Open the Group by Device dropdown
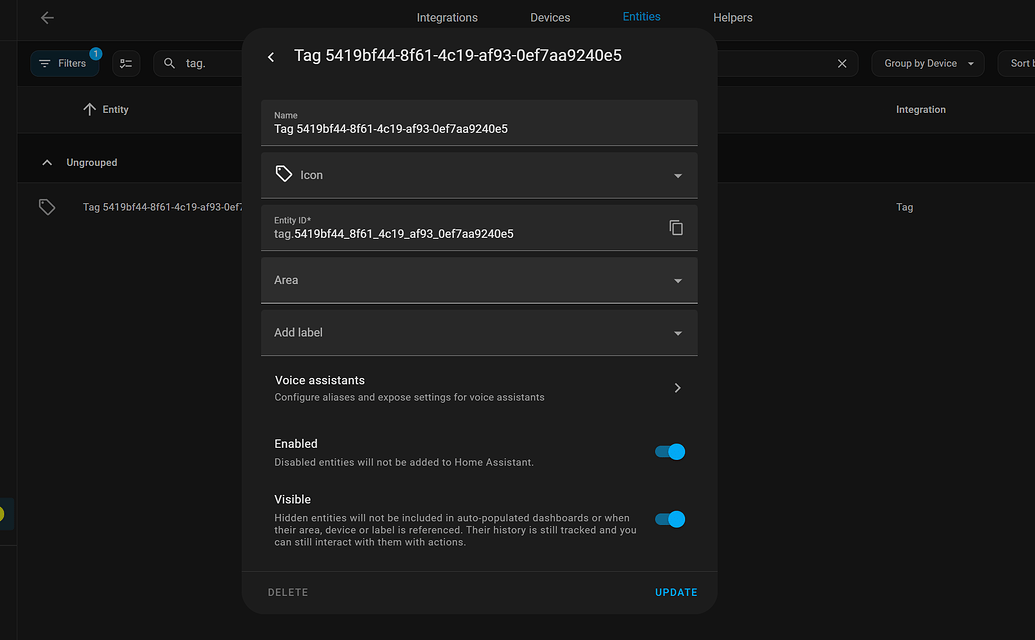This screenshot has width=1035, height=640. (927, 63)
